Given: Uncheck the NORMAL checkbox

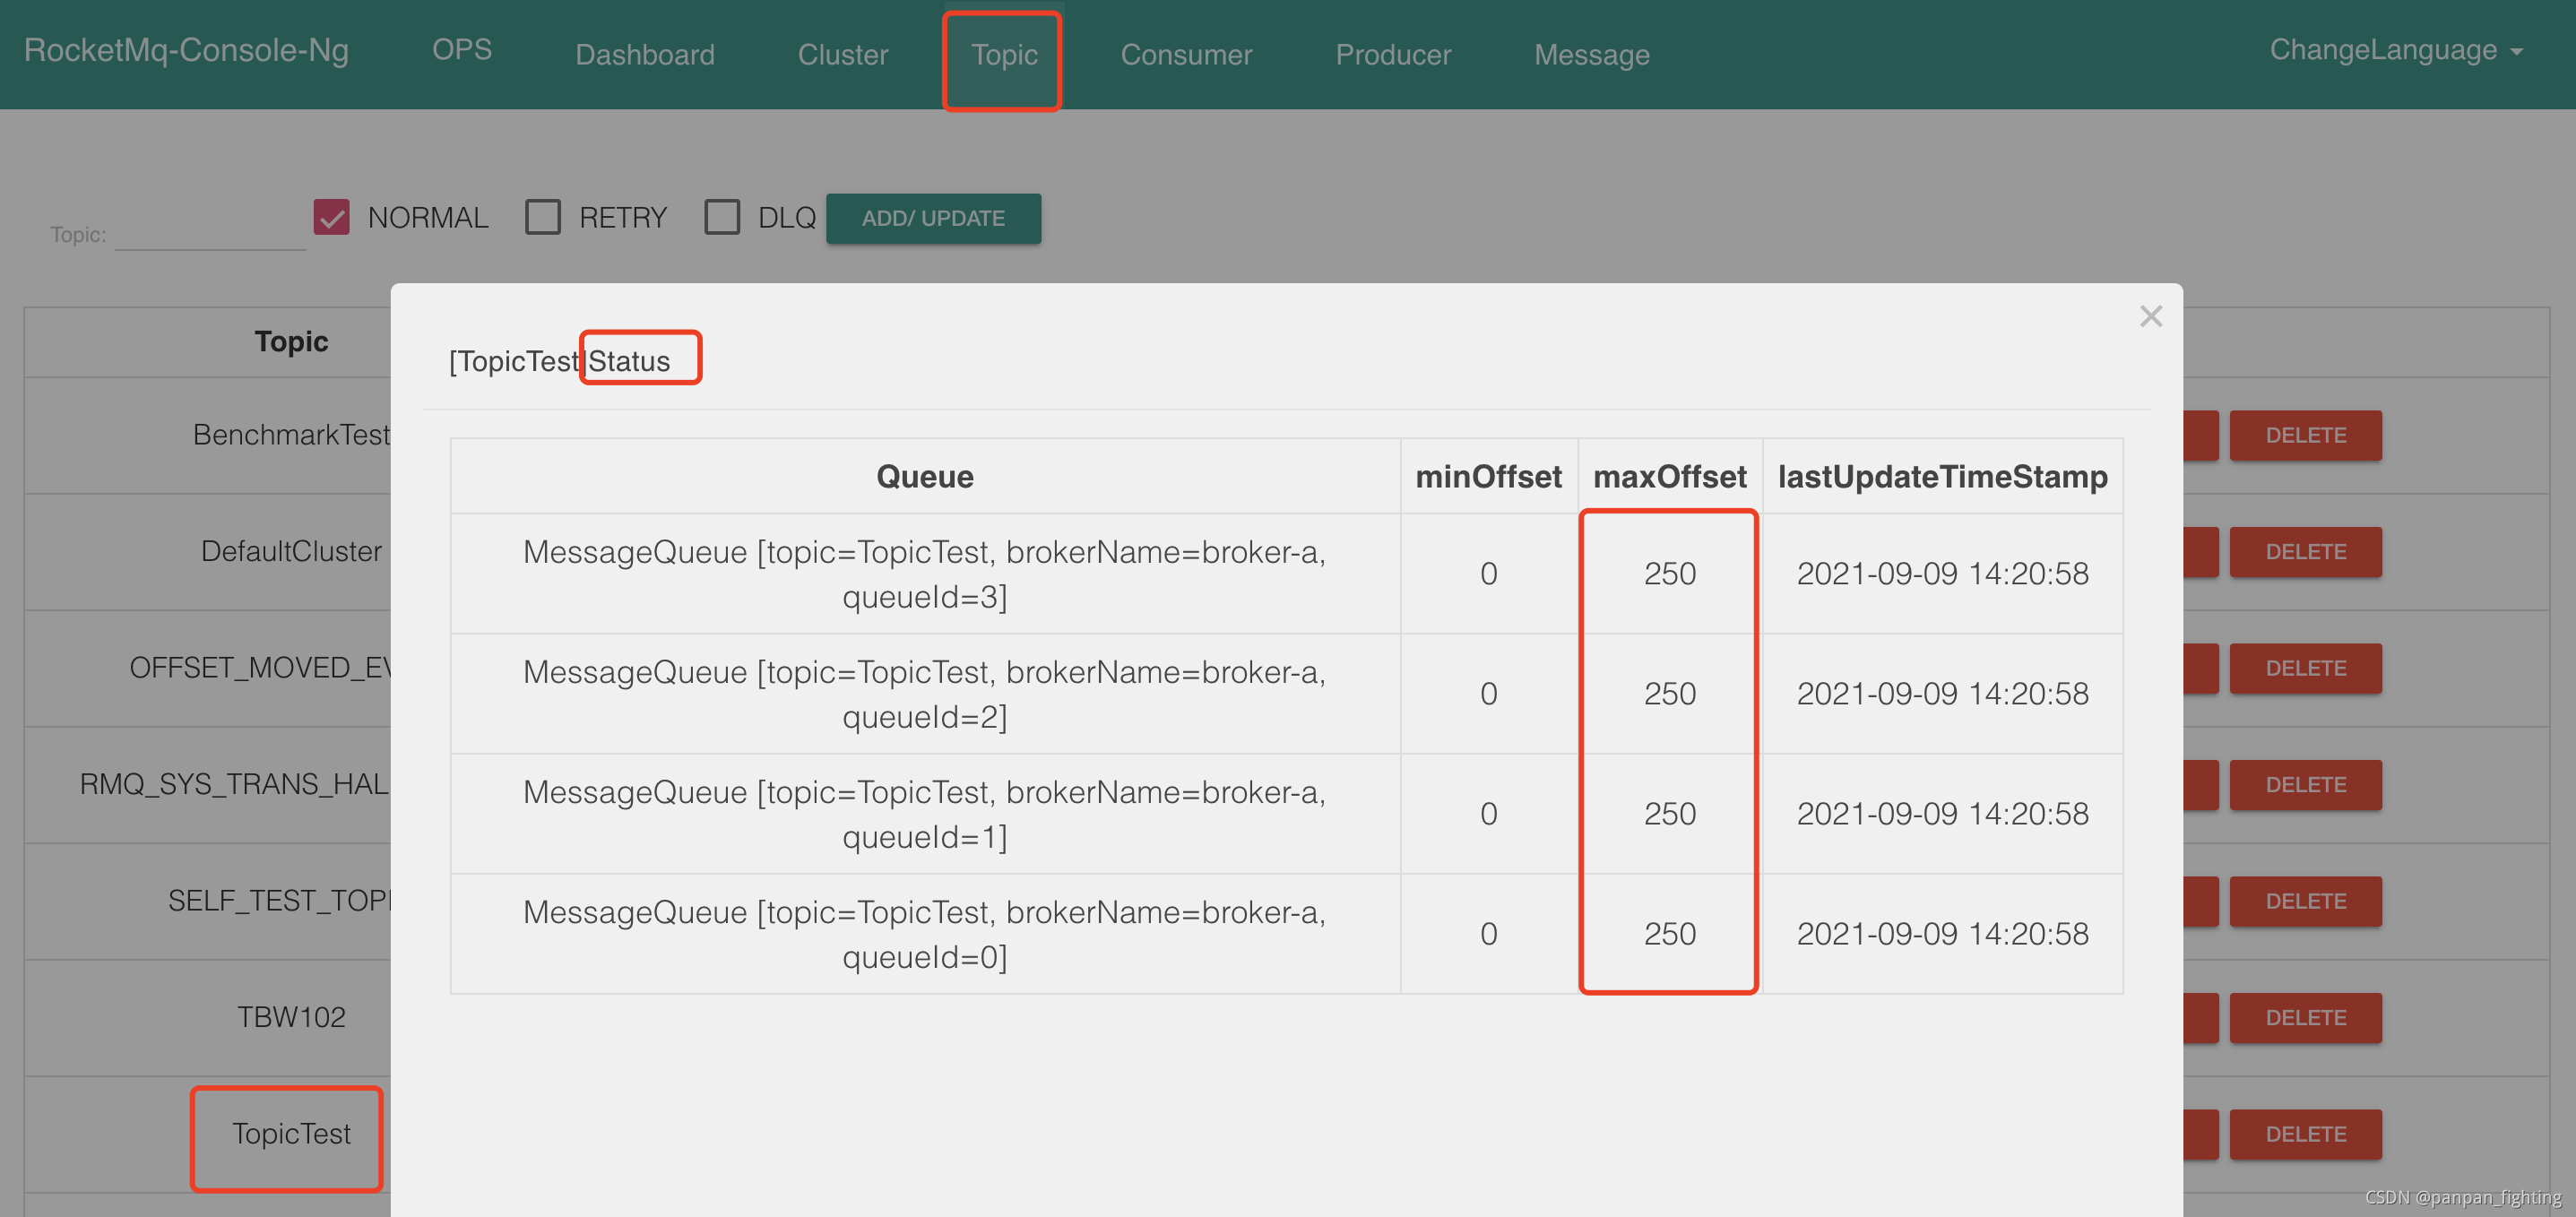Looking at the screenshot, I should pyautogui.click(x=332, y=217).
